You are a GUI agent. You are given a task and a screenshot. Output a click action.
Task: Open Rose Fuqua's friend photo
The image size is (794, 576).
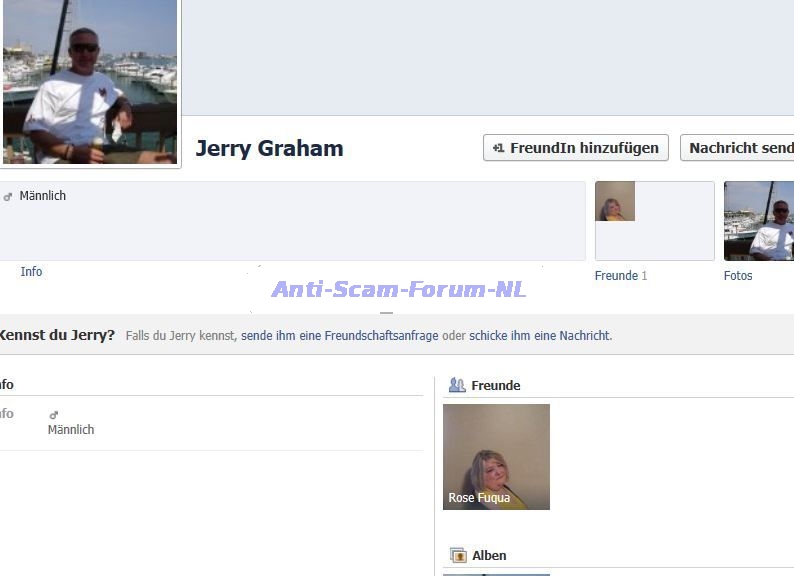[496, 450]
